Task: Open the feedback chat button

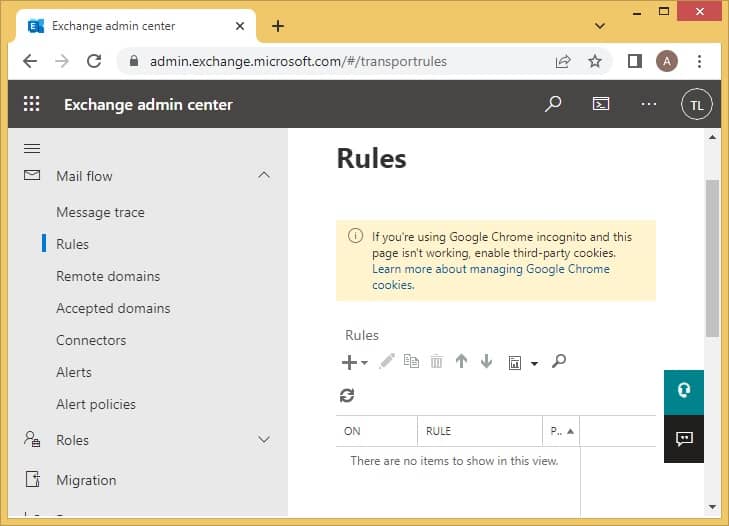Action: (683, 439)
